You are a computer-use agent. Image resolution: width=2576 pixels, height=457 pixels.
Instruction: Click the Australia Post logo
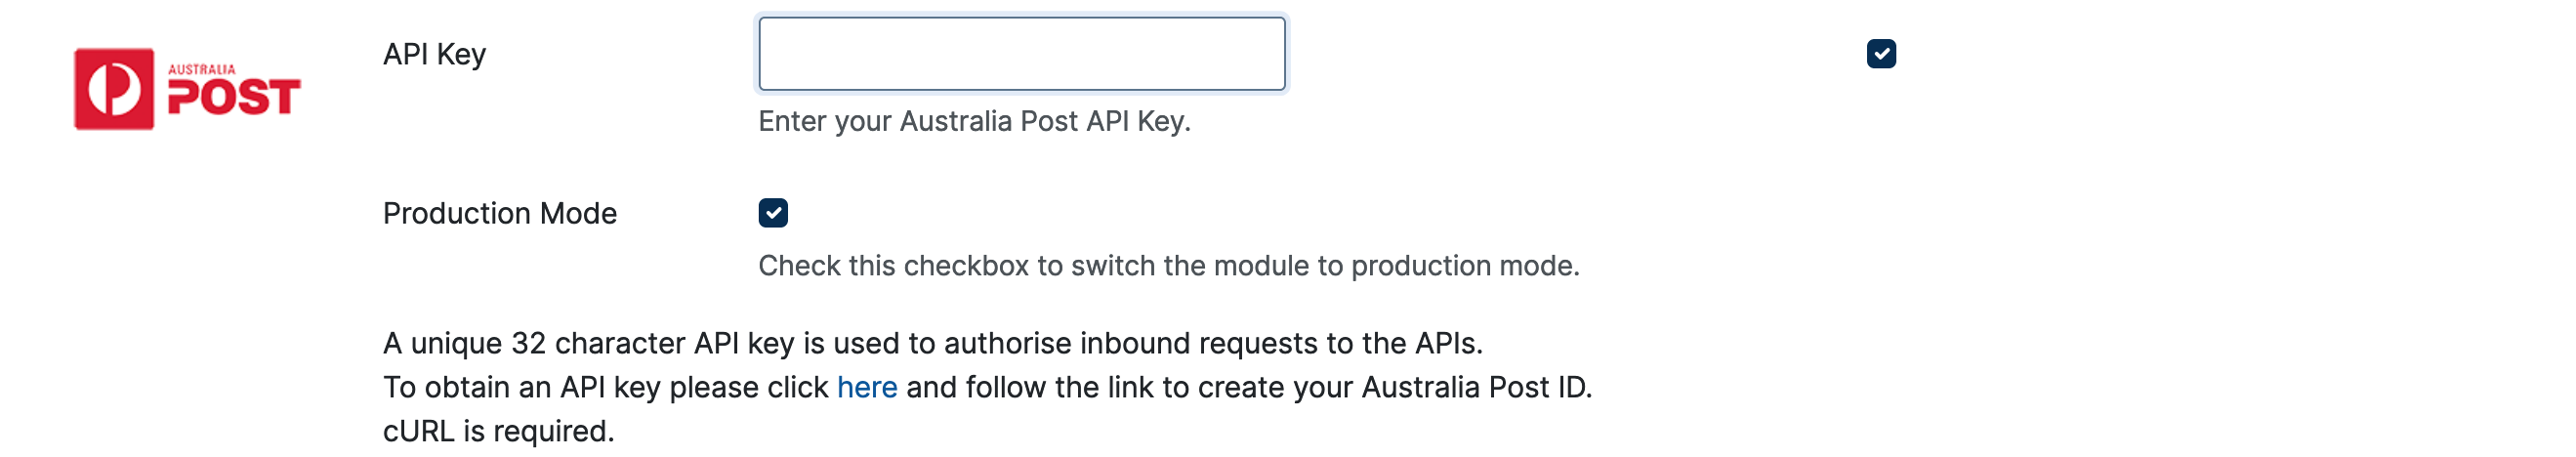coord(187,89)
